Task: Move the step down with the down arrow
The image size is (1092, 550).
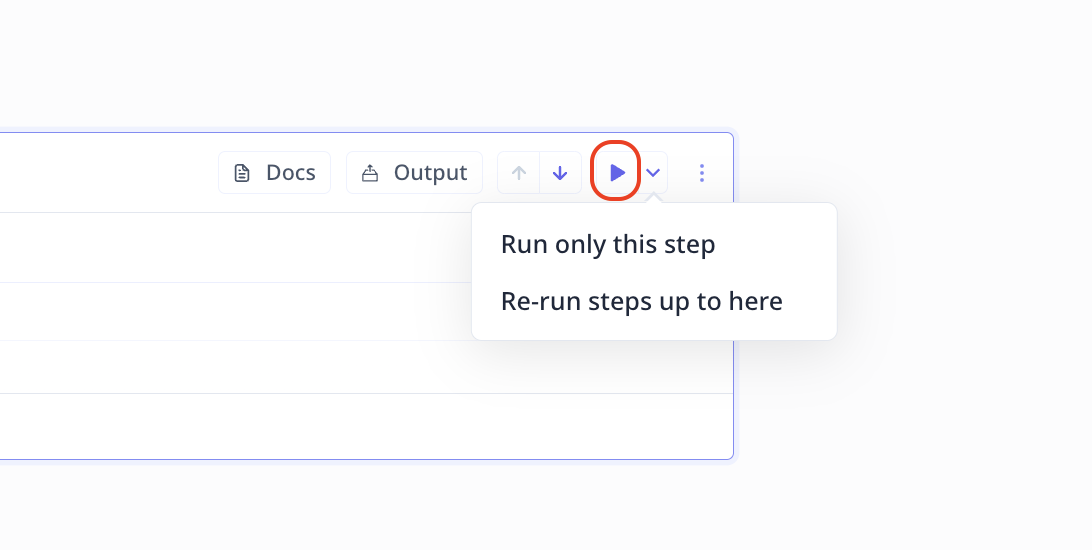Action: tap(560, 173)
